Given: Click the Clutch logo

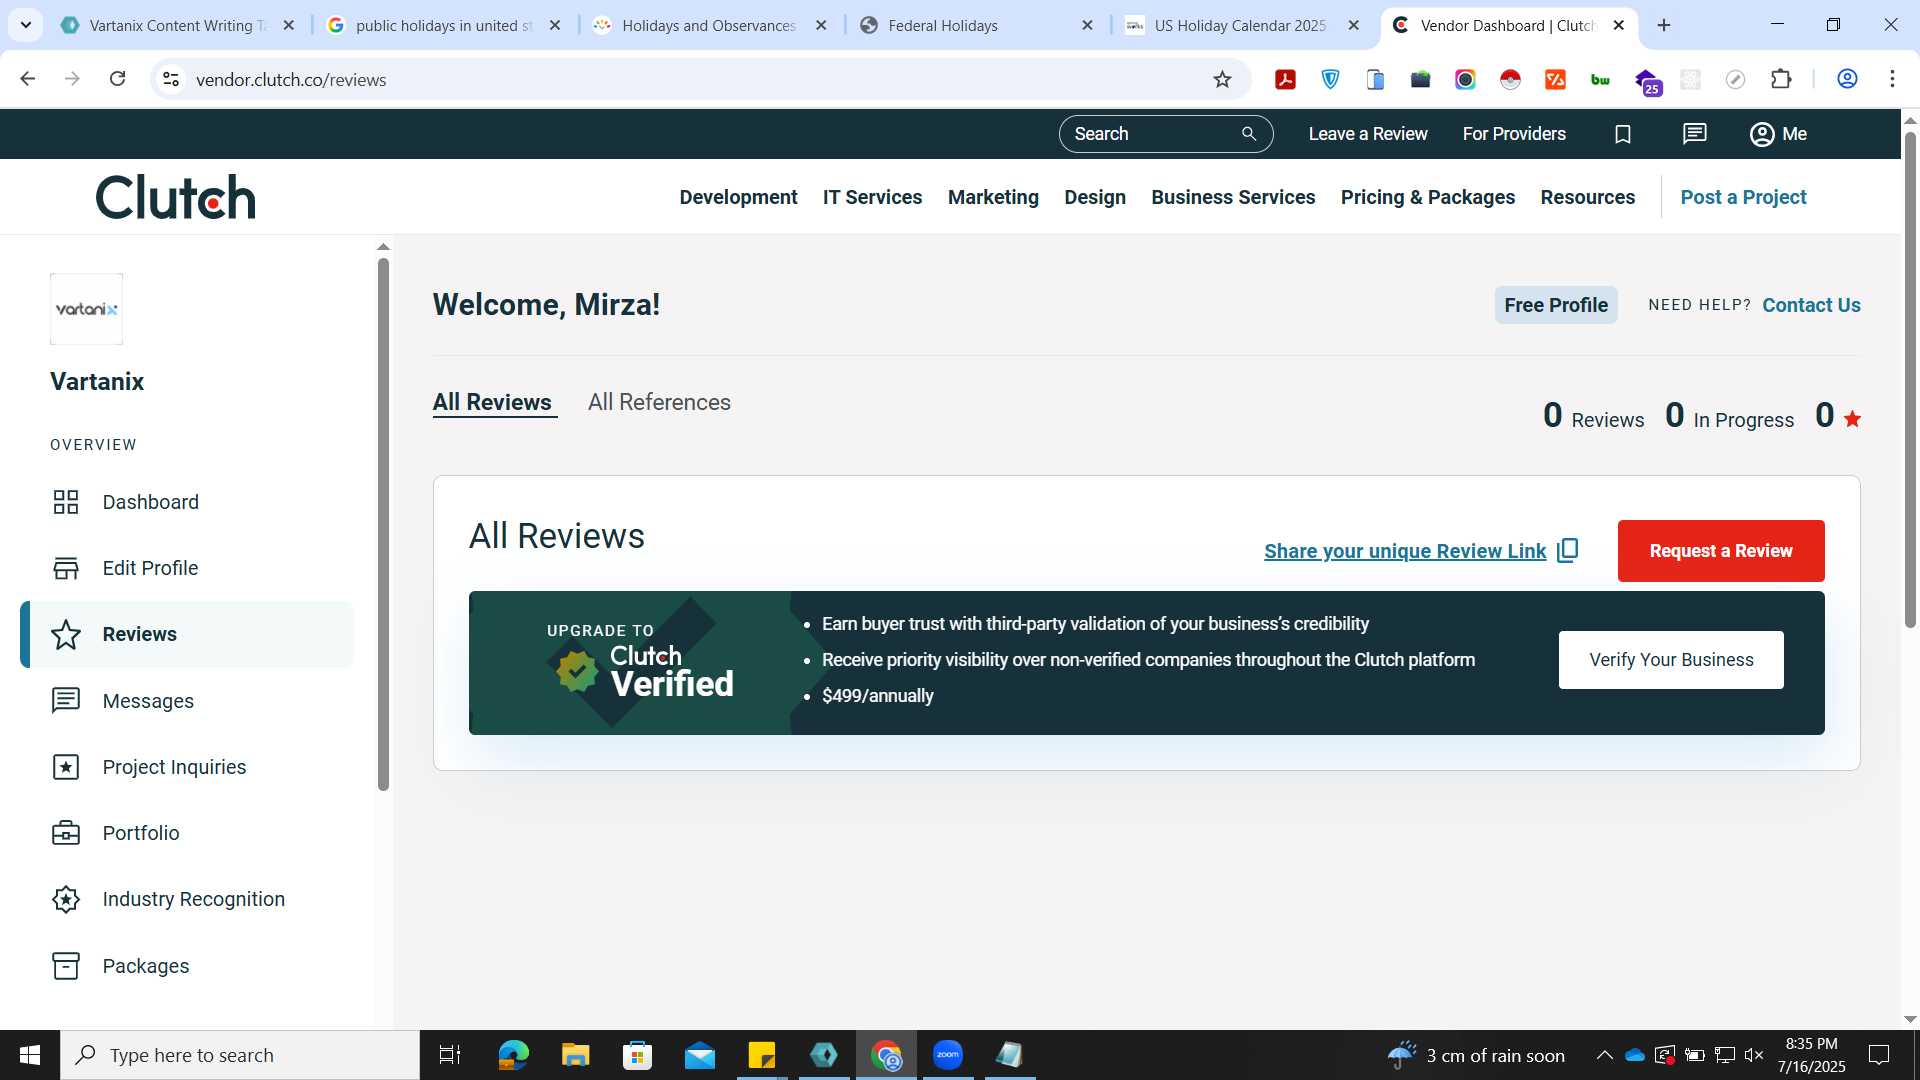Looking at the screenshot, I should [176, 197].
